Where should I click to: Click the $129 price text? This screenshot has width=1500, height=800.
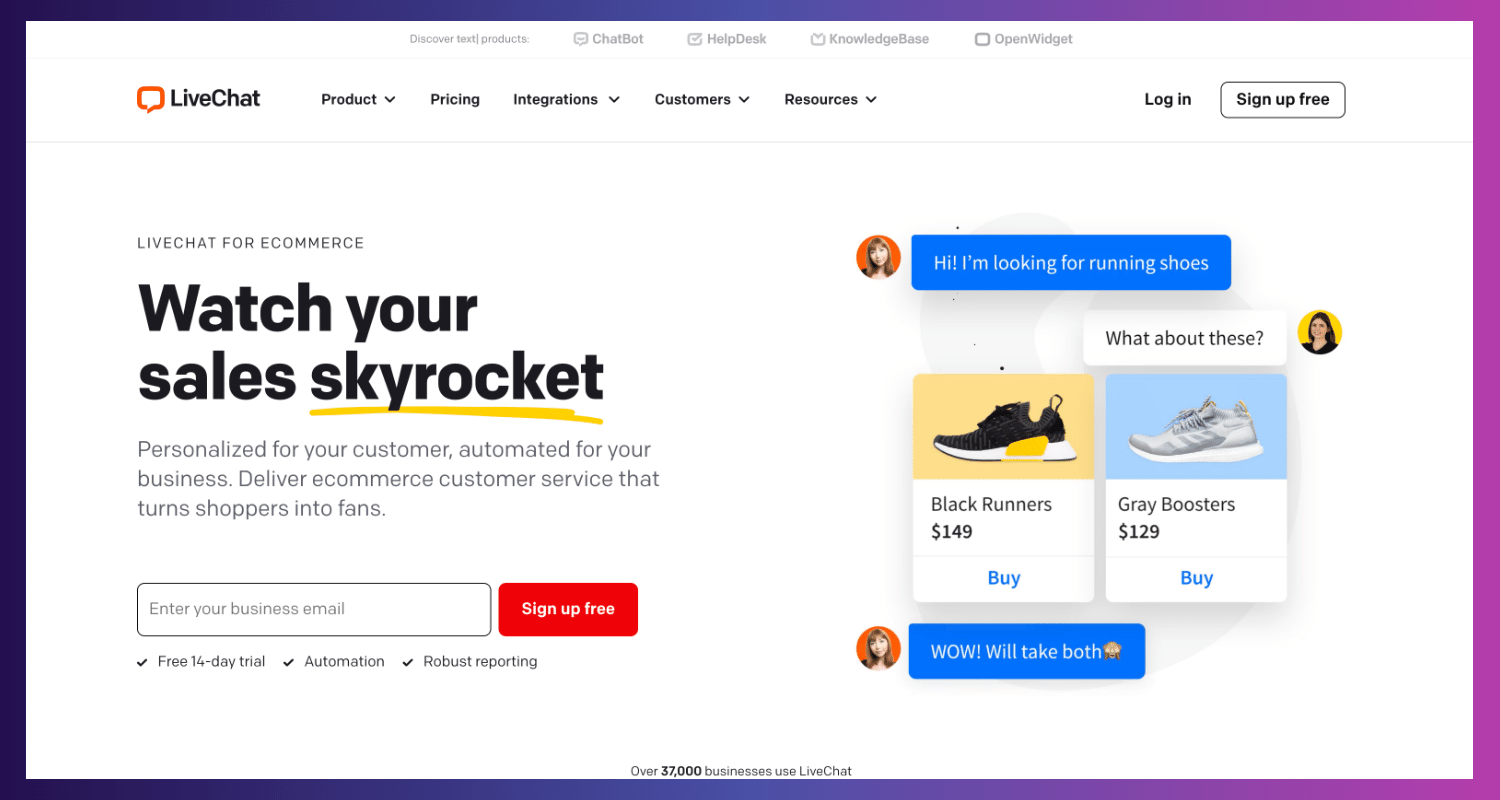pyautogui.click(x=1138, y=531)
